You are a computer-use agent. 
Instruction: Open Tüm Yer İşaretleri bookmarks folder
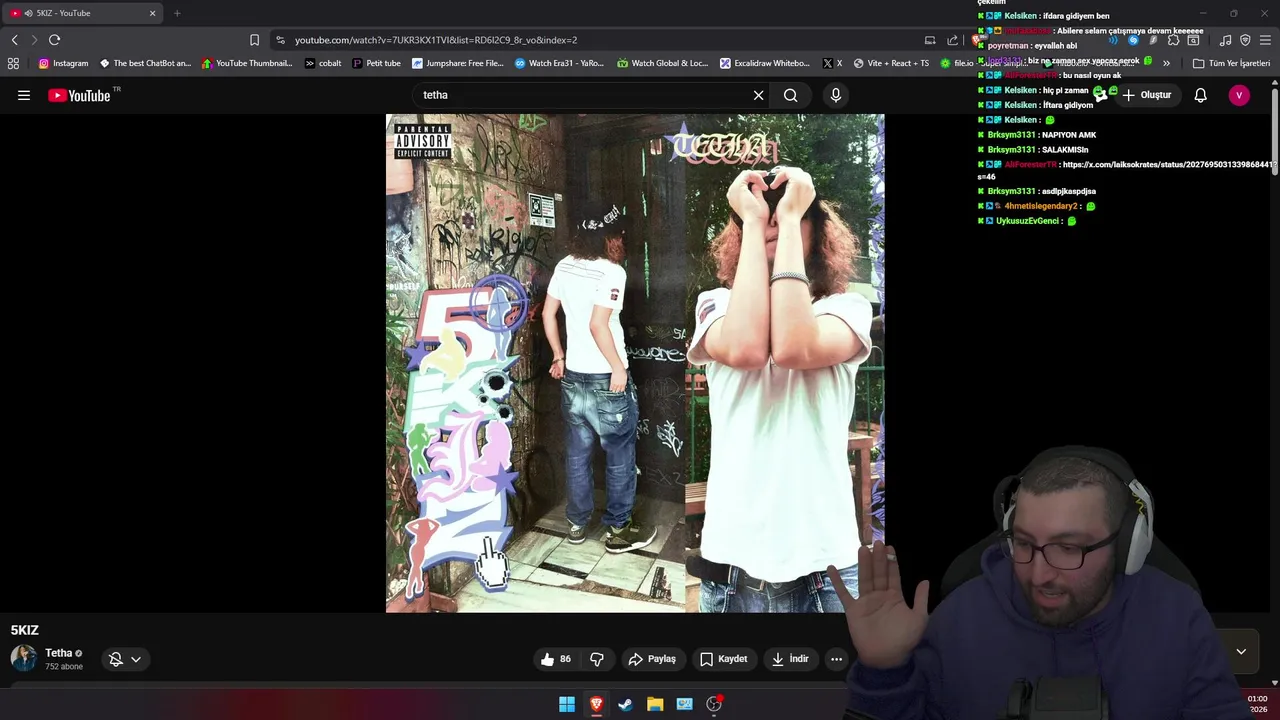click(1231, 63)
